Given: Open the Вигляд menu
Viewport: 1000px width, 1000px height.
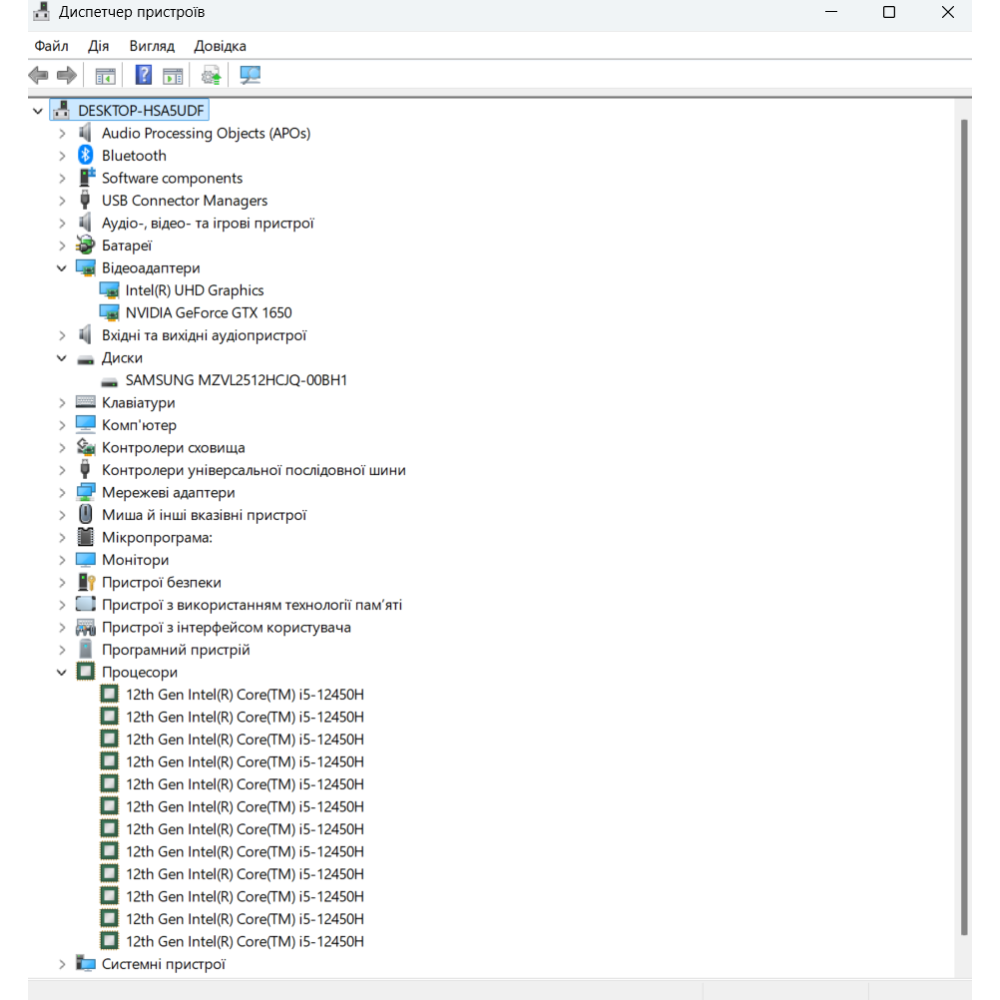Looking at the screenshot, I should pos(152,46).
